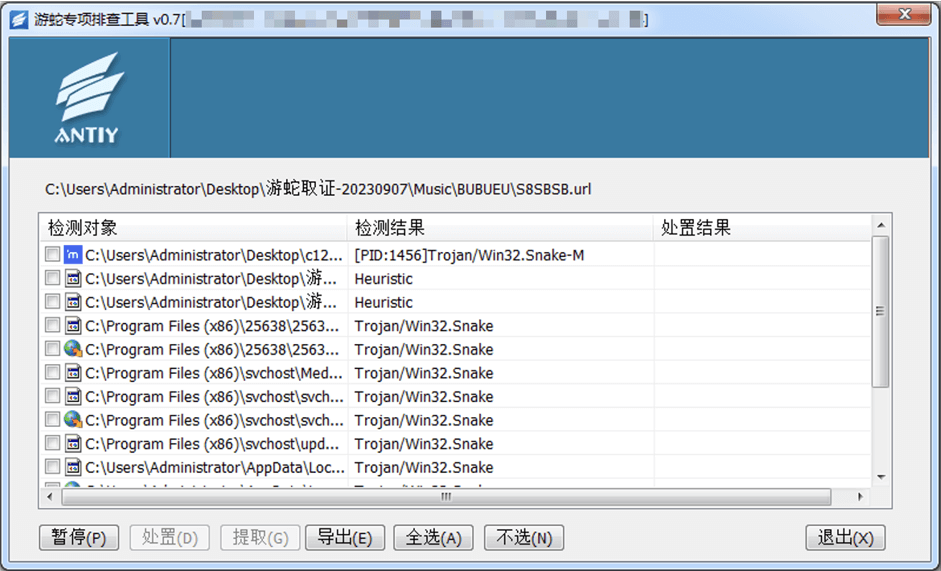Tick the checkbox for the svchost\Med... entry
This screenshot has width=941, height=571.
[x=52, y=372]
